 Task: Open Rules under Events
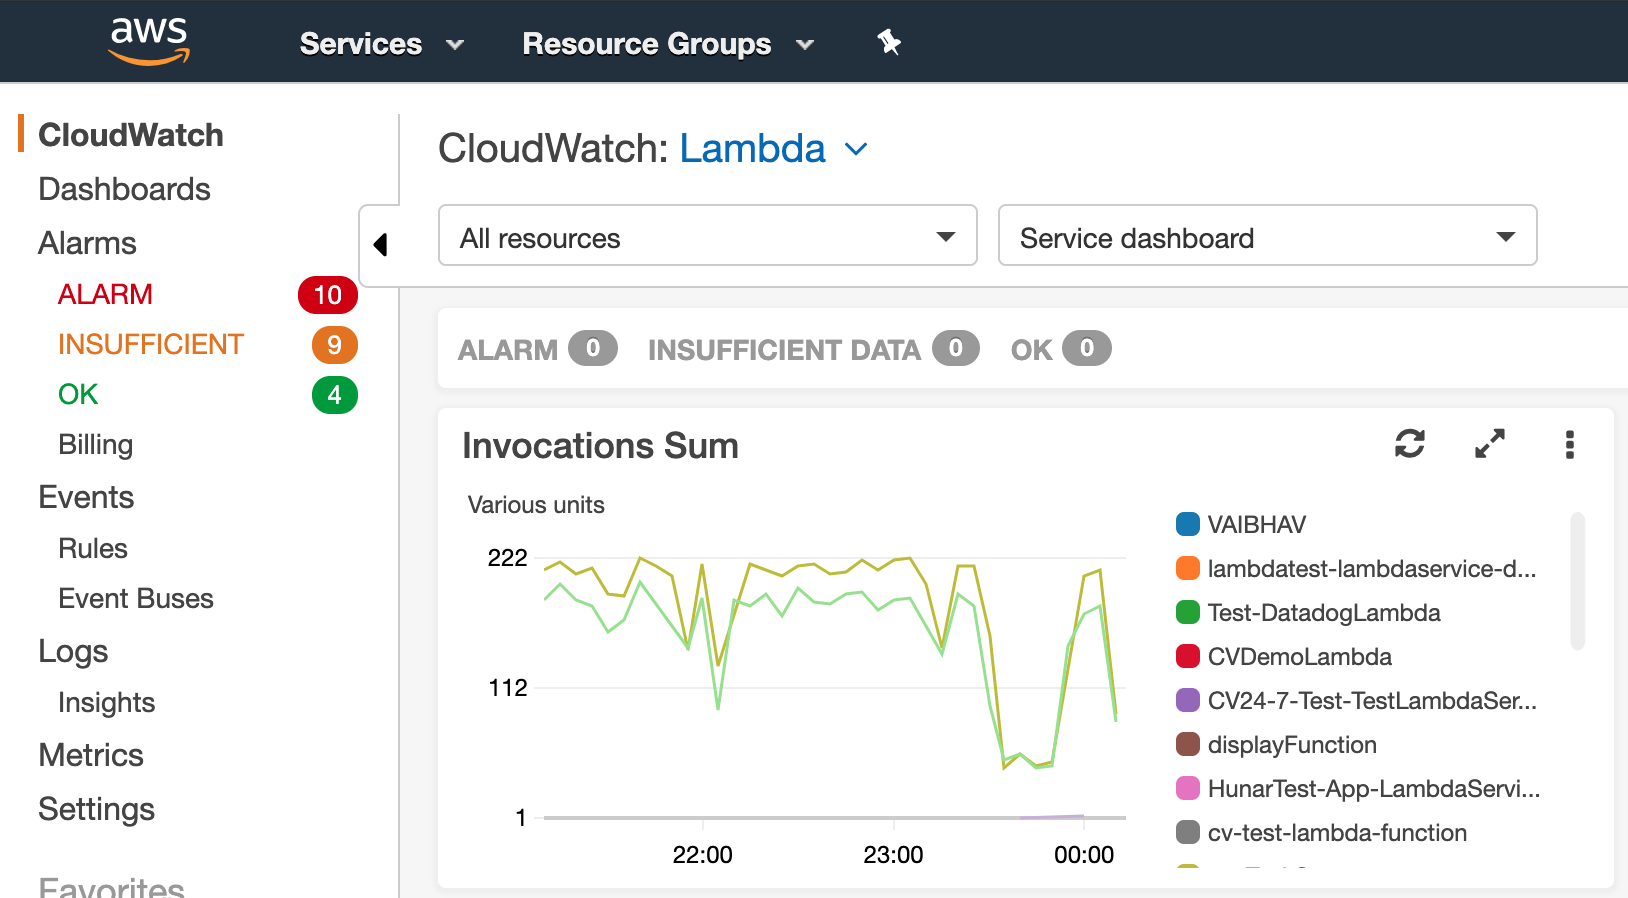pyautogui.click(x=93, y=548)
